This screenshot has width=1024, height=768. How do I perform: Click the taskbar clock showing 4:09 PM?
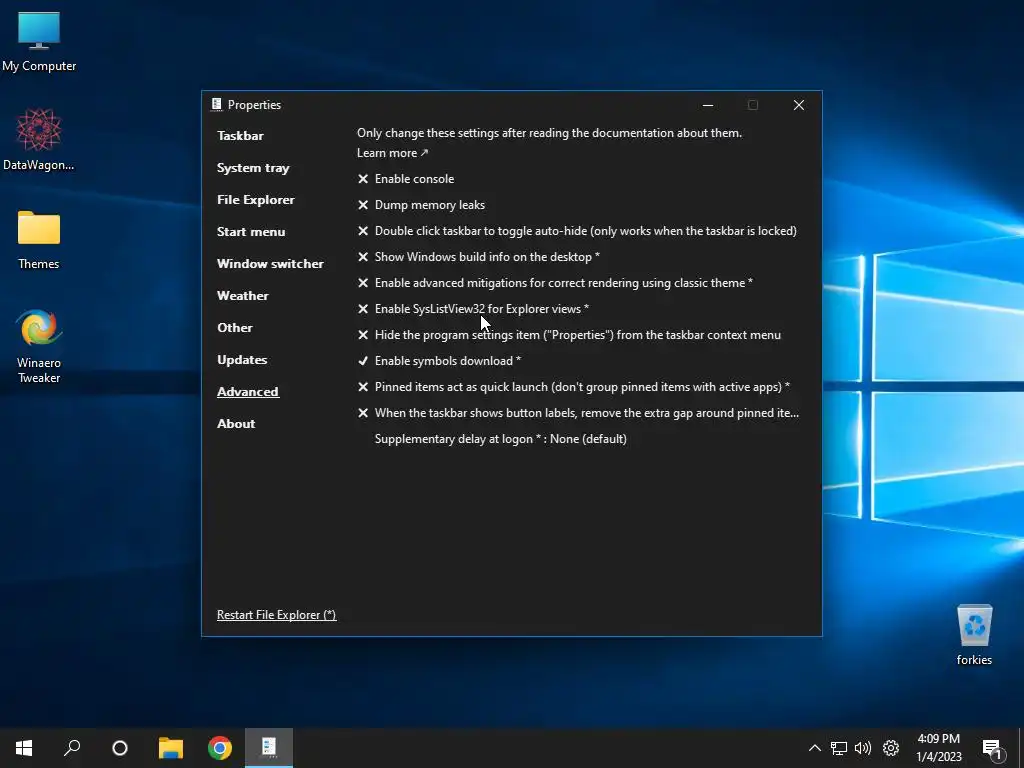[x=938, y=747]
